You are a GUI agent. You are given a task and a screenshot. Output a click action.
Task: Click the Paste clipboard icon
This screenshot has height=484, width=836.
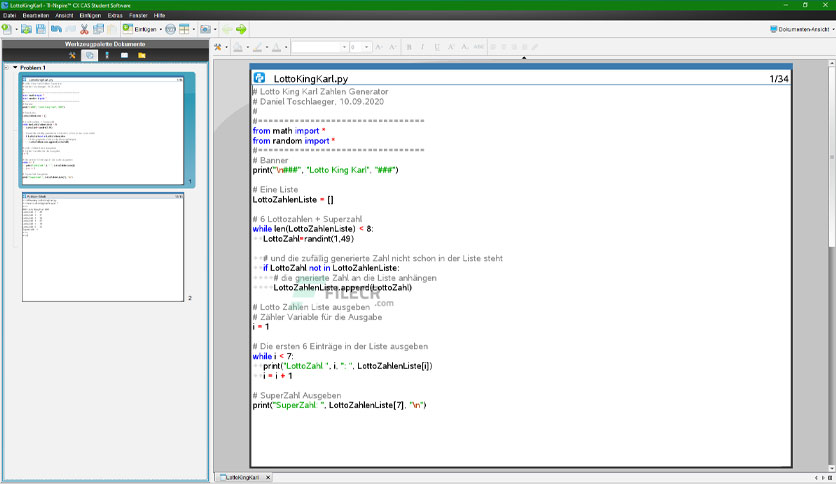click(x=111, y=29)
